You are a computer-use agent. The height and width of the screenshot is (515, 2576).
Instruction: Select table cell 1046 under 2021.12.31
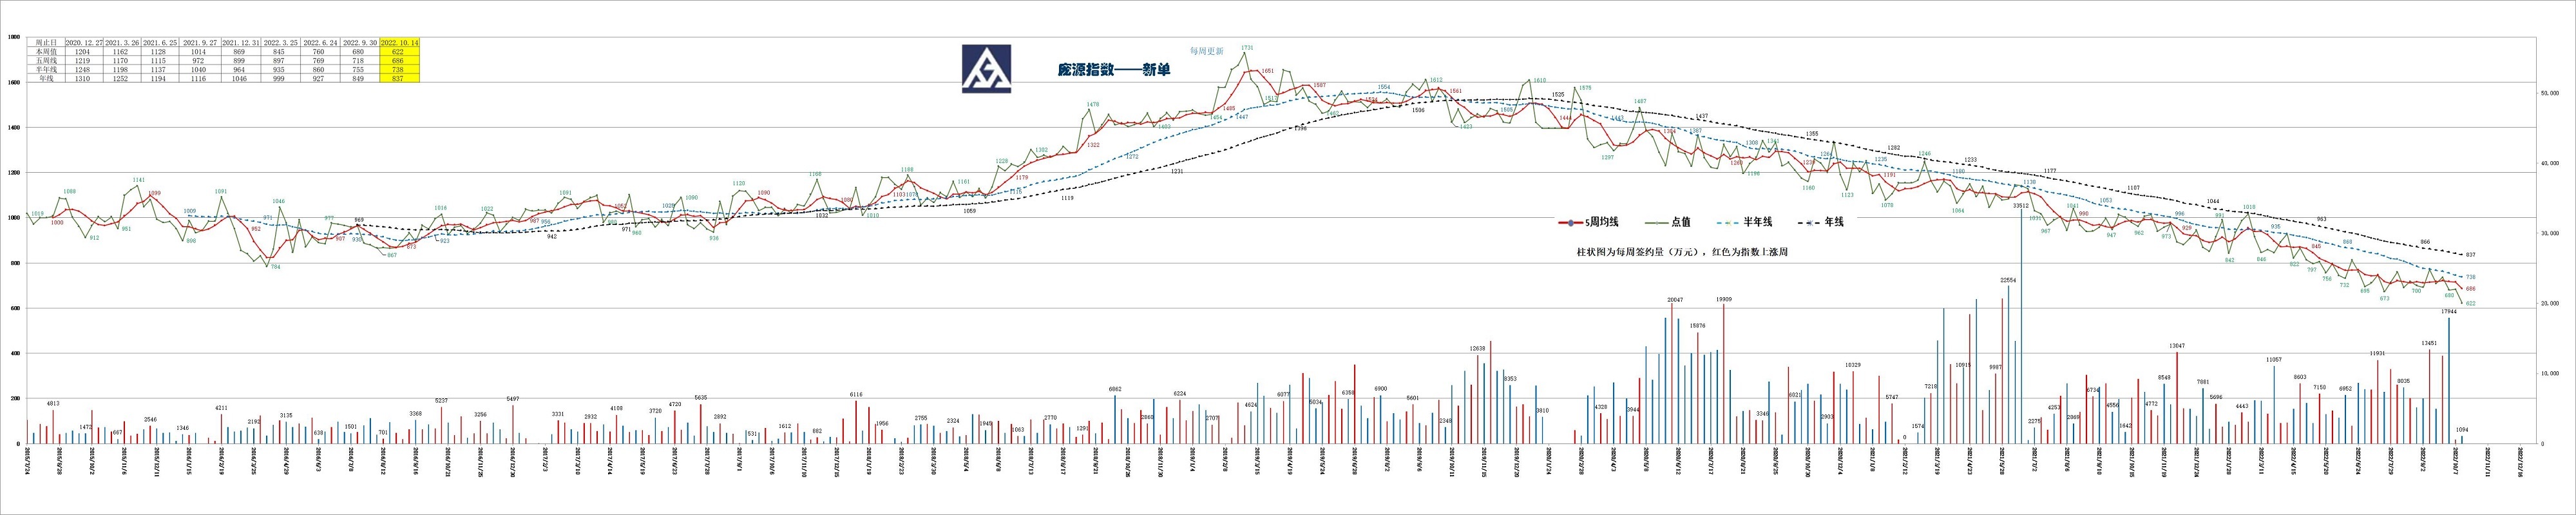click(241, 78)
